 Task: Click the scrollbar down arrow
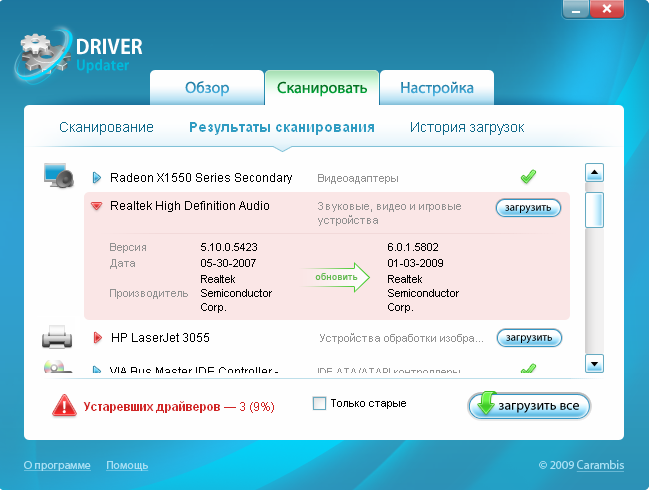click(x=594, y=363)
